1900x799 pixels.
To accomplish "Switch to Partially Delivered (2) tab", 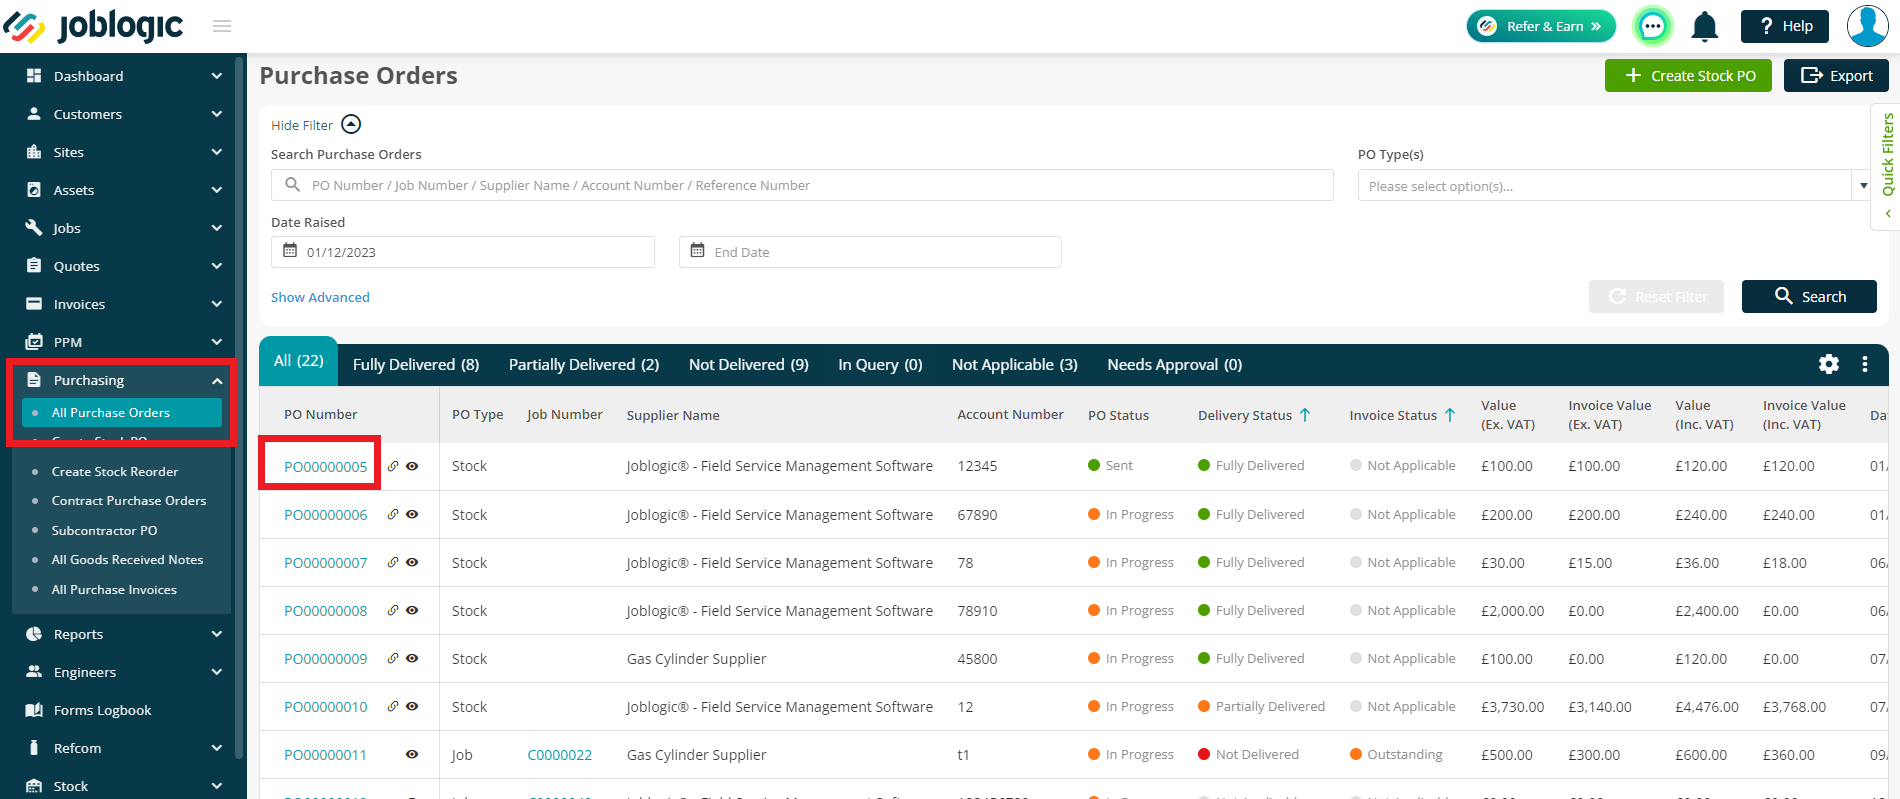I will tap(584, 365).
